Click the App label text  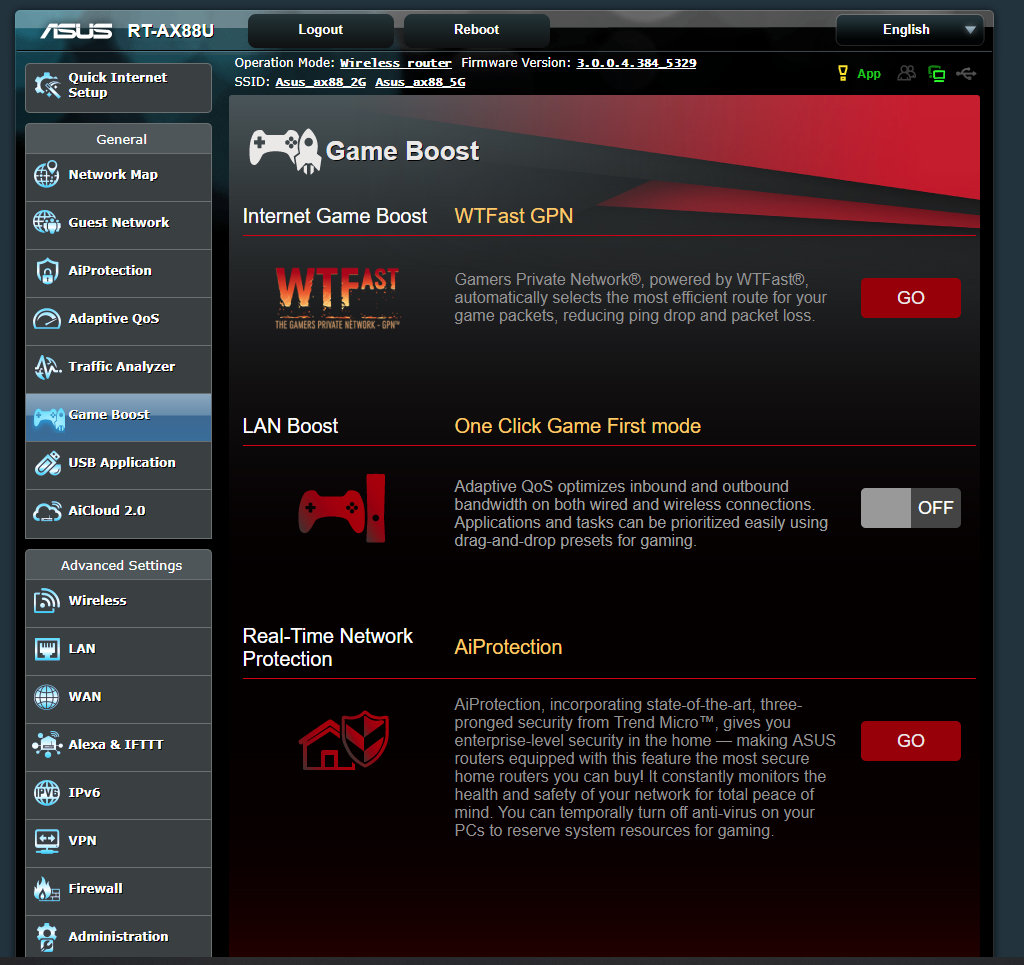point(869,74)
